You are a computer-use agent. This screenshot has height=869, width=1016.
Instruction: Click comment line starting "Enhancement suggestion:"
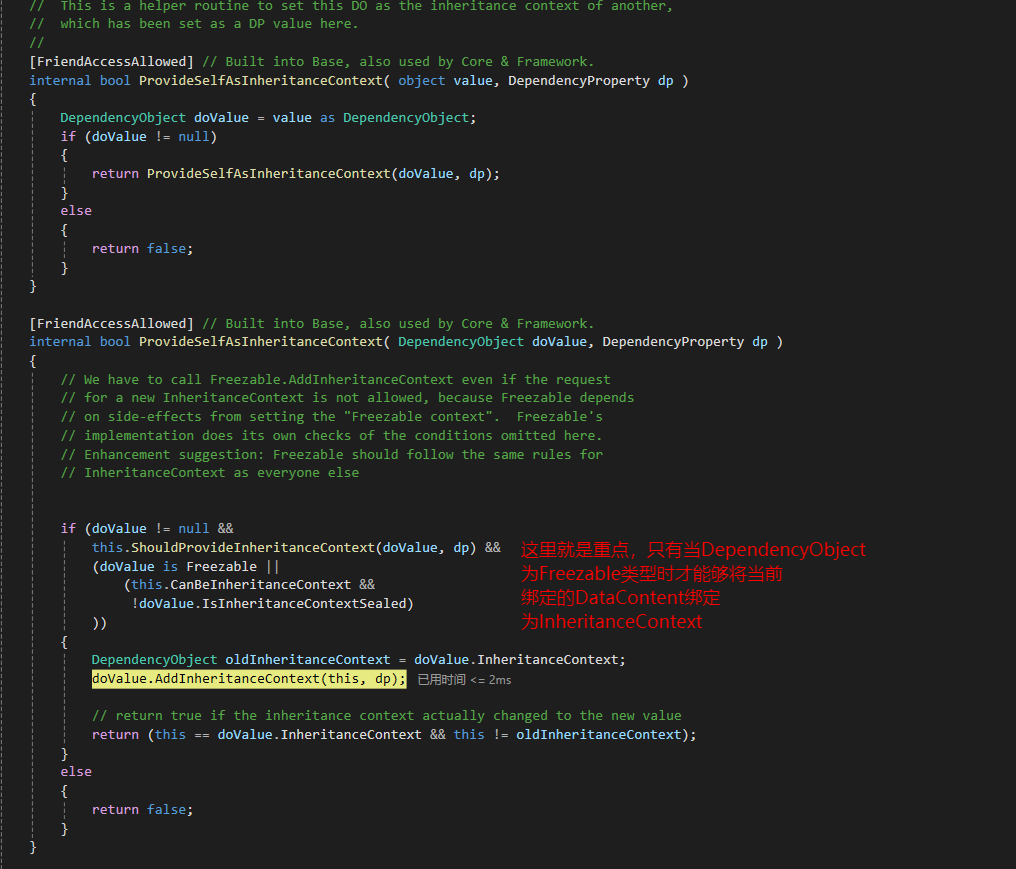(332, 454)
